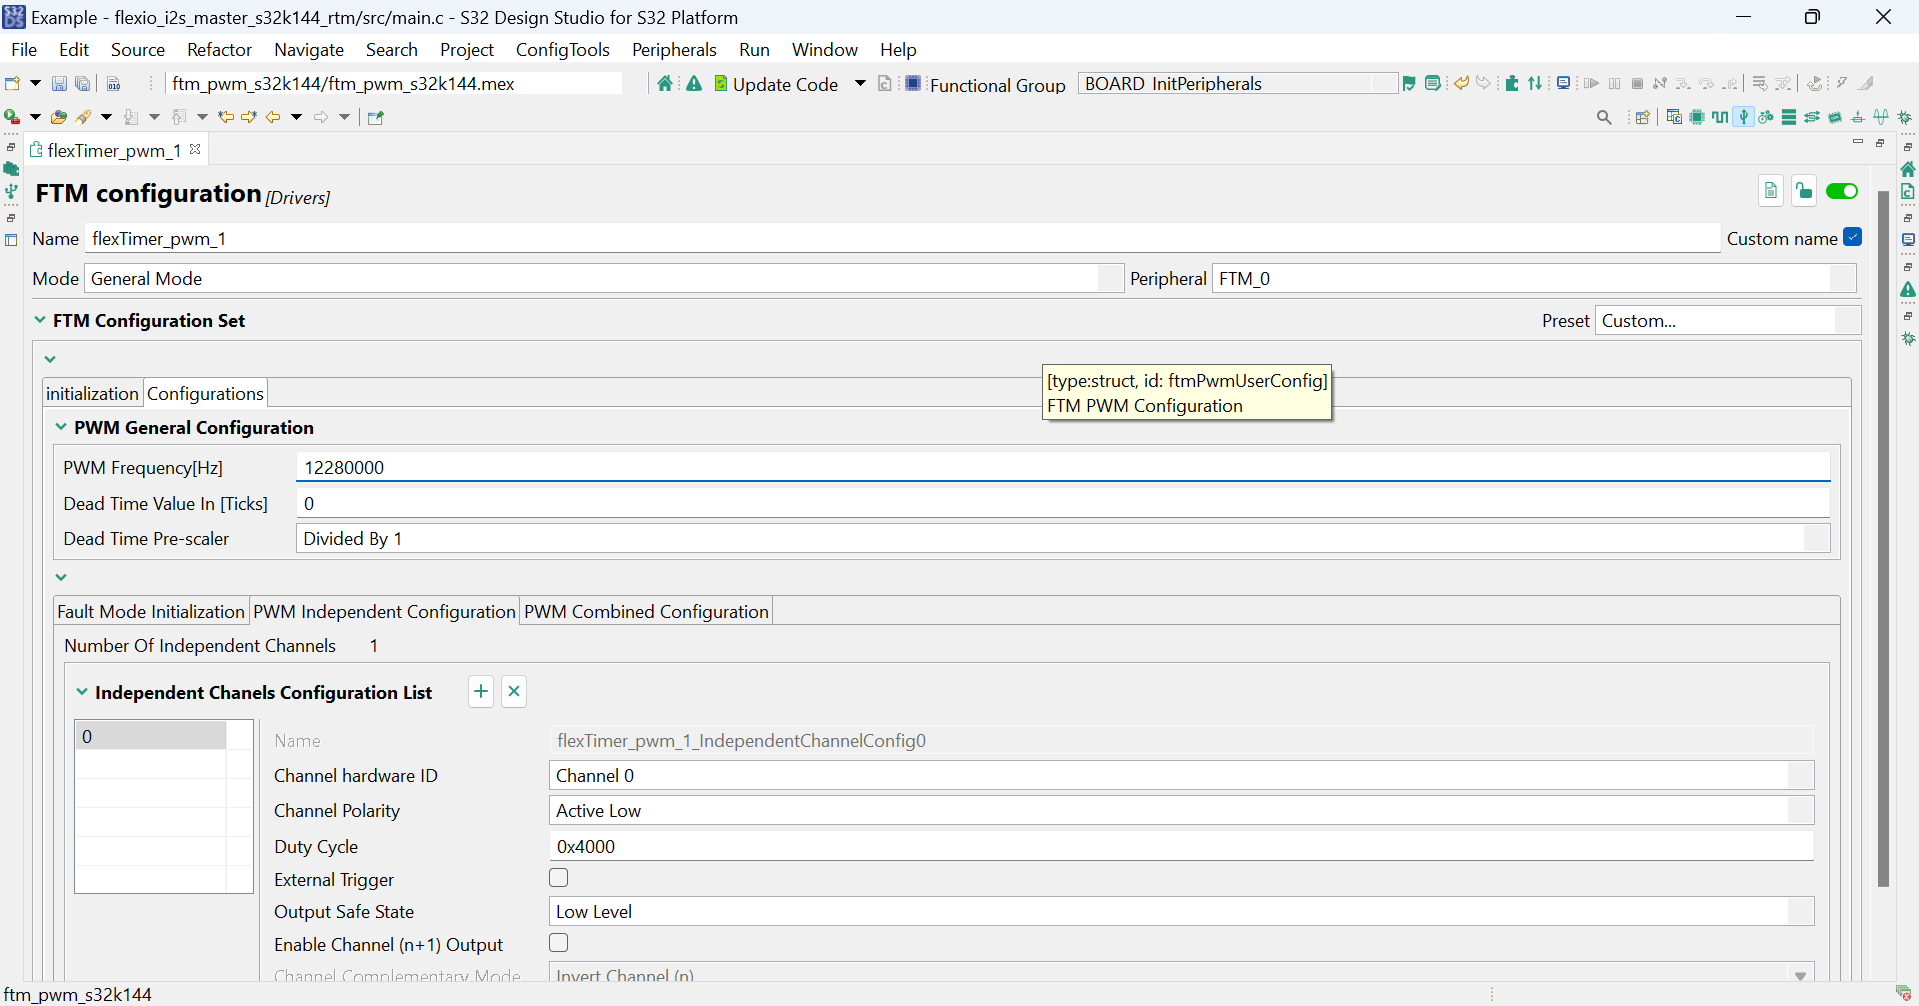
Task: Open the Pins tool chip icon
Action: point(1697,118)
